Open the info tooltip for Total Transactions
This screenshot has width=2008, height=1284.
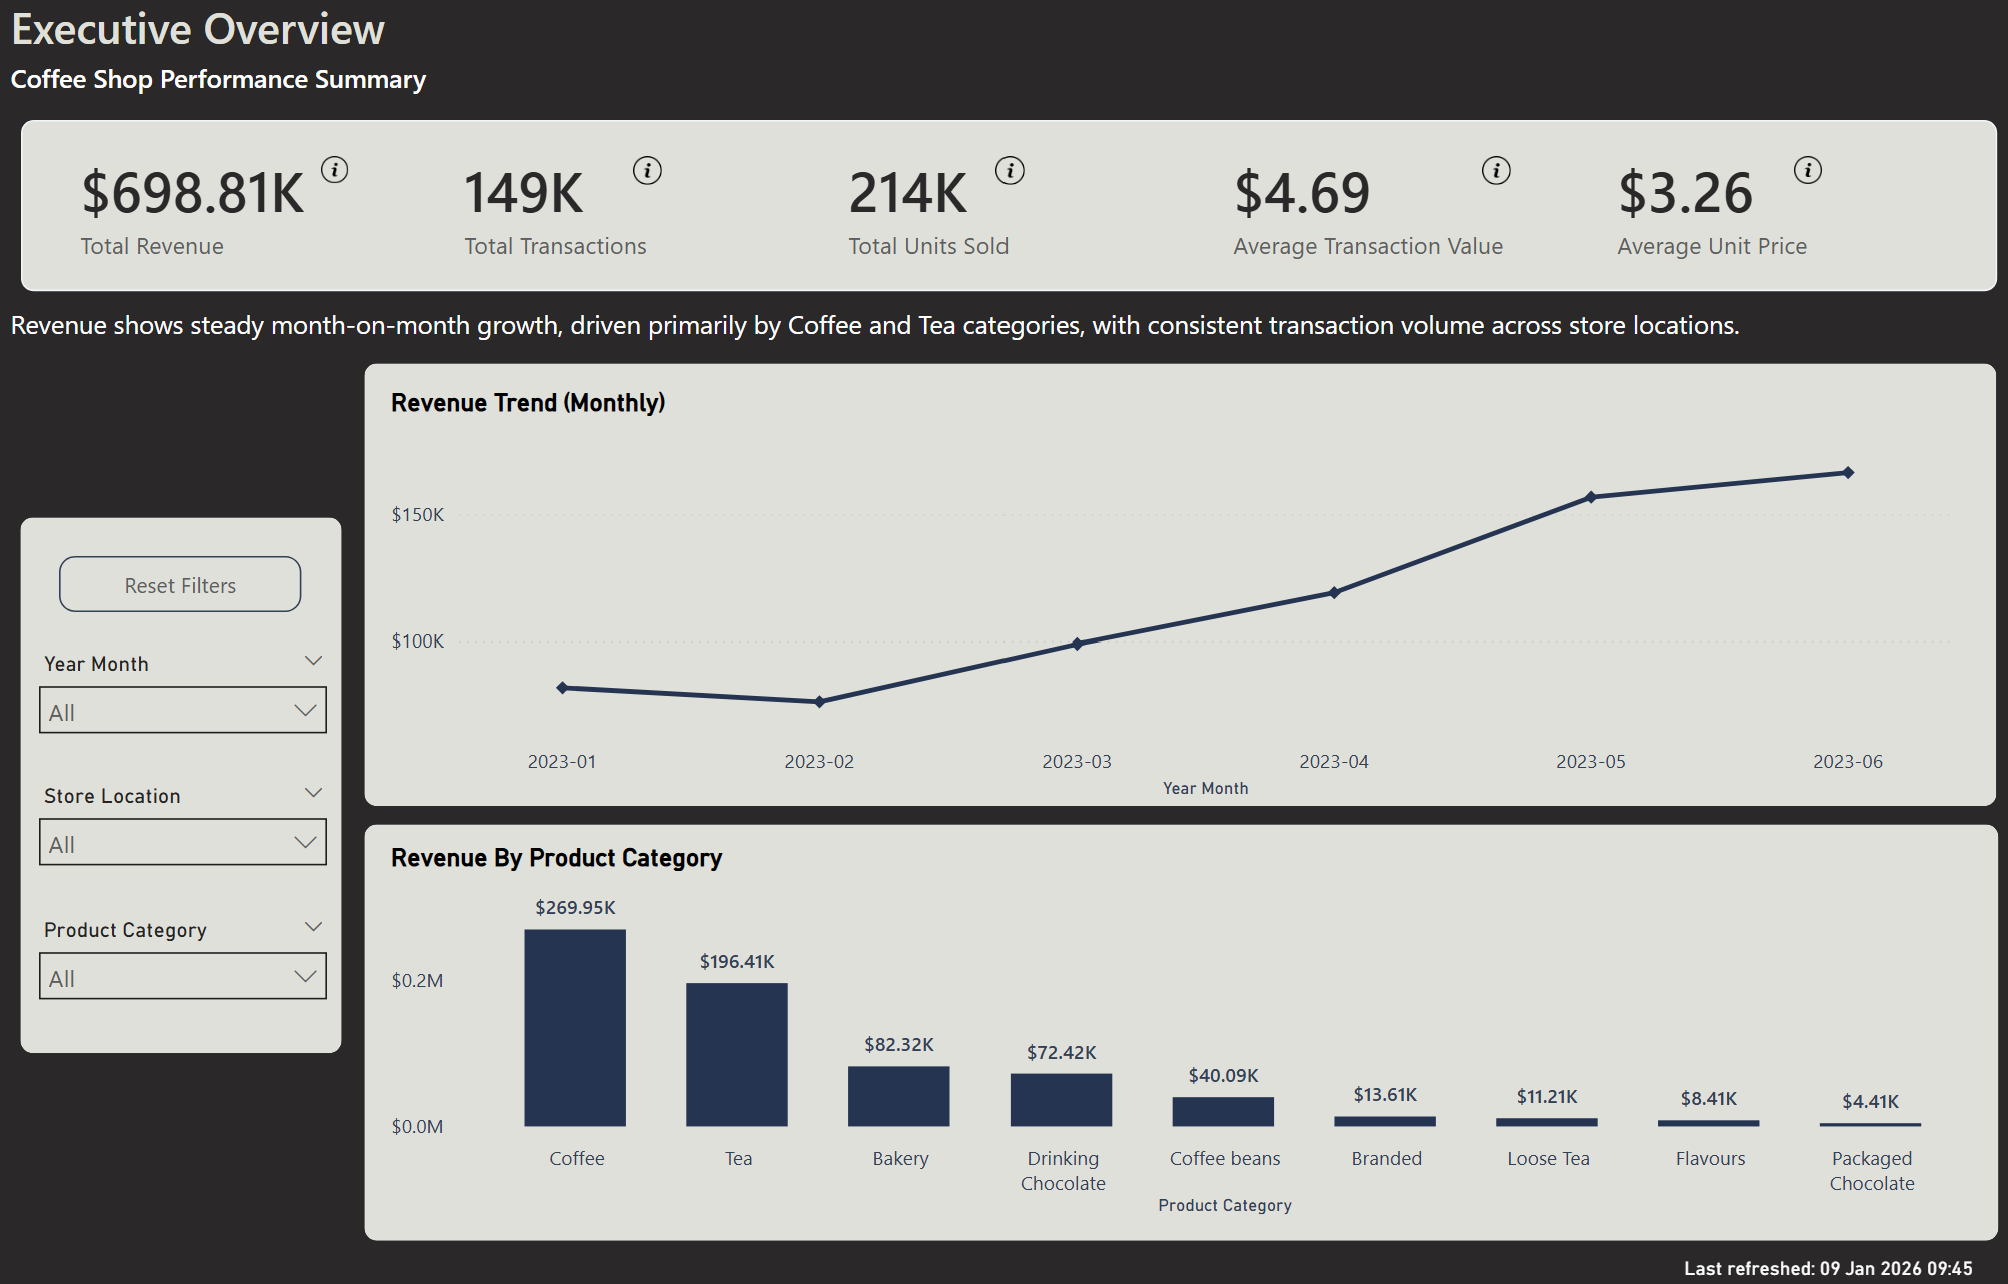[x=648, y=170]
